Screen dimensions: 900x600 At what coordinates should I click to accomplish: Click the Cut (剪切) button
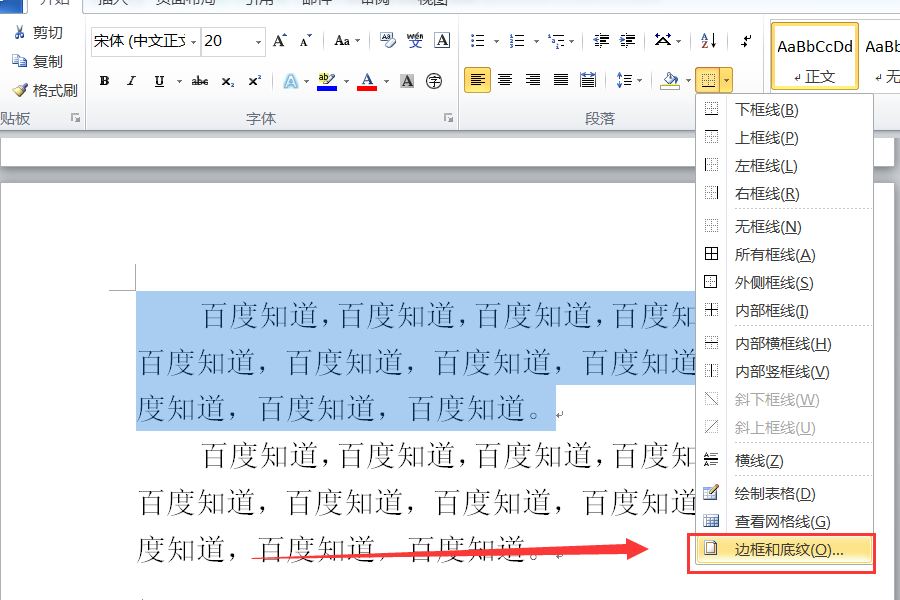click(38, 33)
